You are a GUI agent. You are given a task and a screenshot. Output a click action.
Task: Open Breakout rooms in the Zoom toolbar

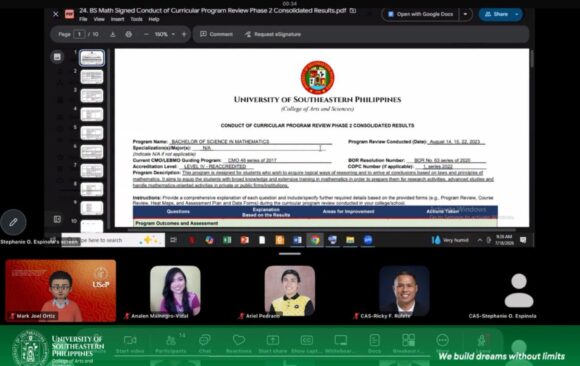click(408, 344)
